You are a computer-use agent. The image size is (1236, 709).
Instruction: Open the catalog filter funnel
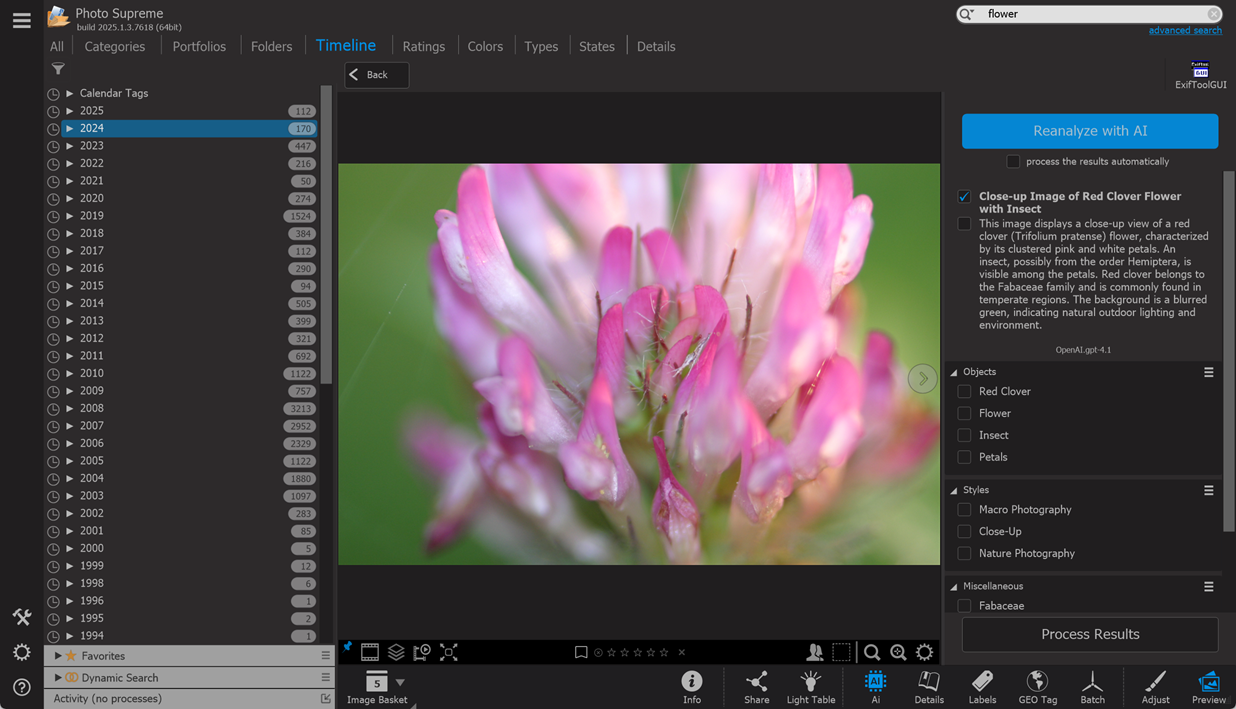(58, 69)
